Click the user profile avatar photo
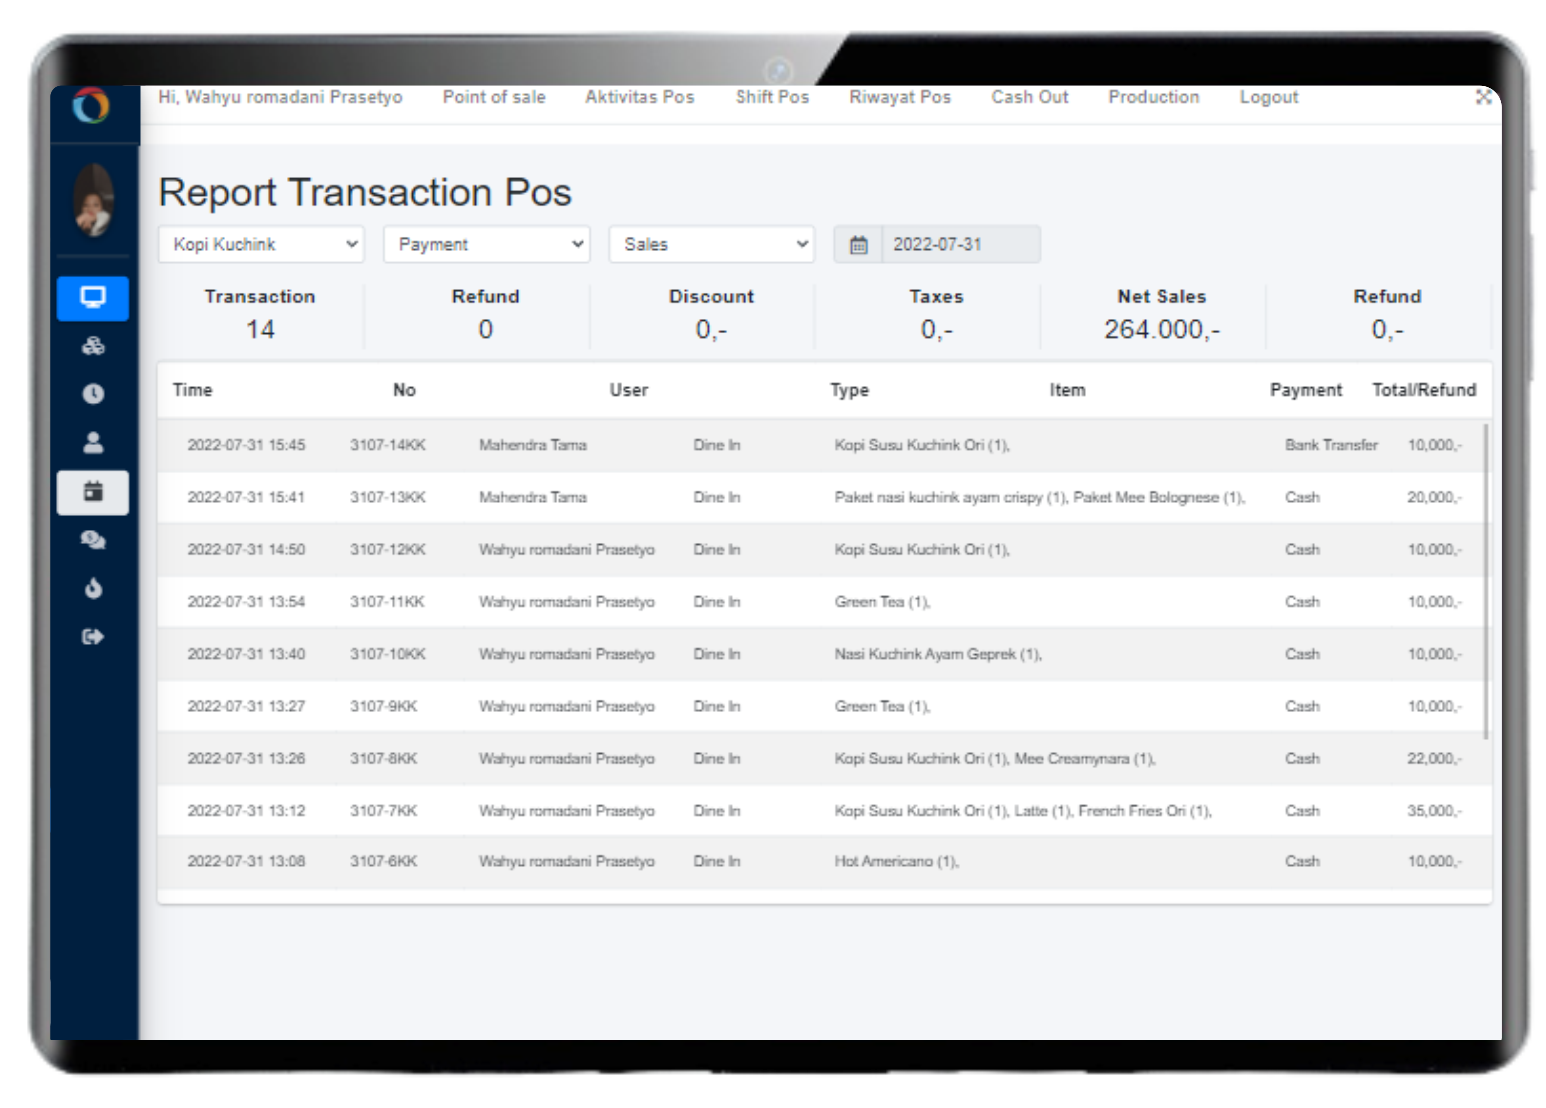The width and height of the screenshot is (1546, 1108). [x=94, y=201]
